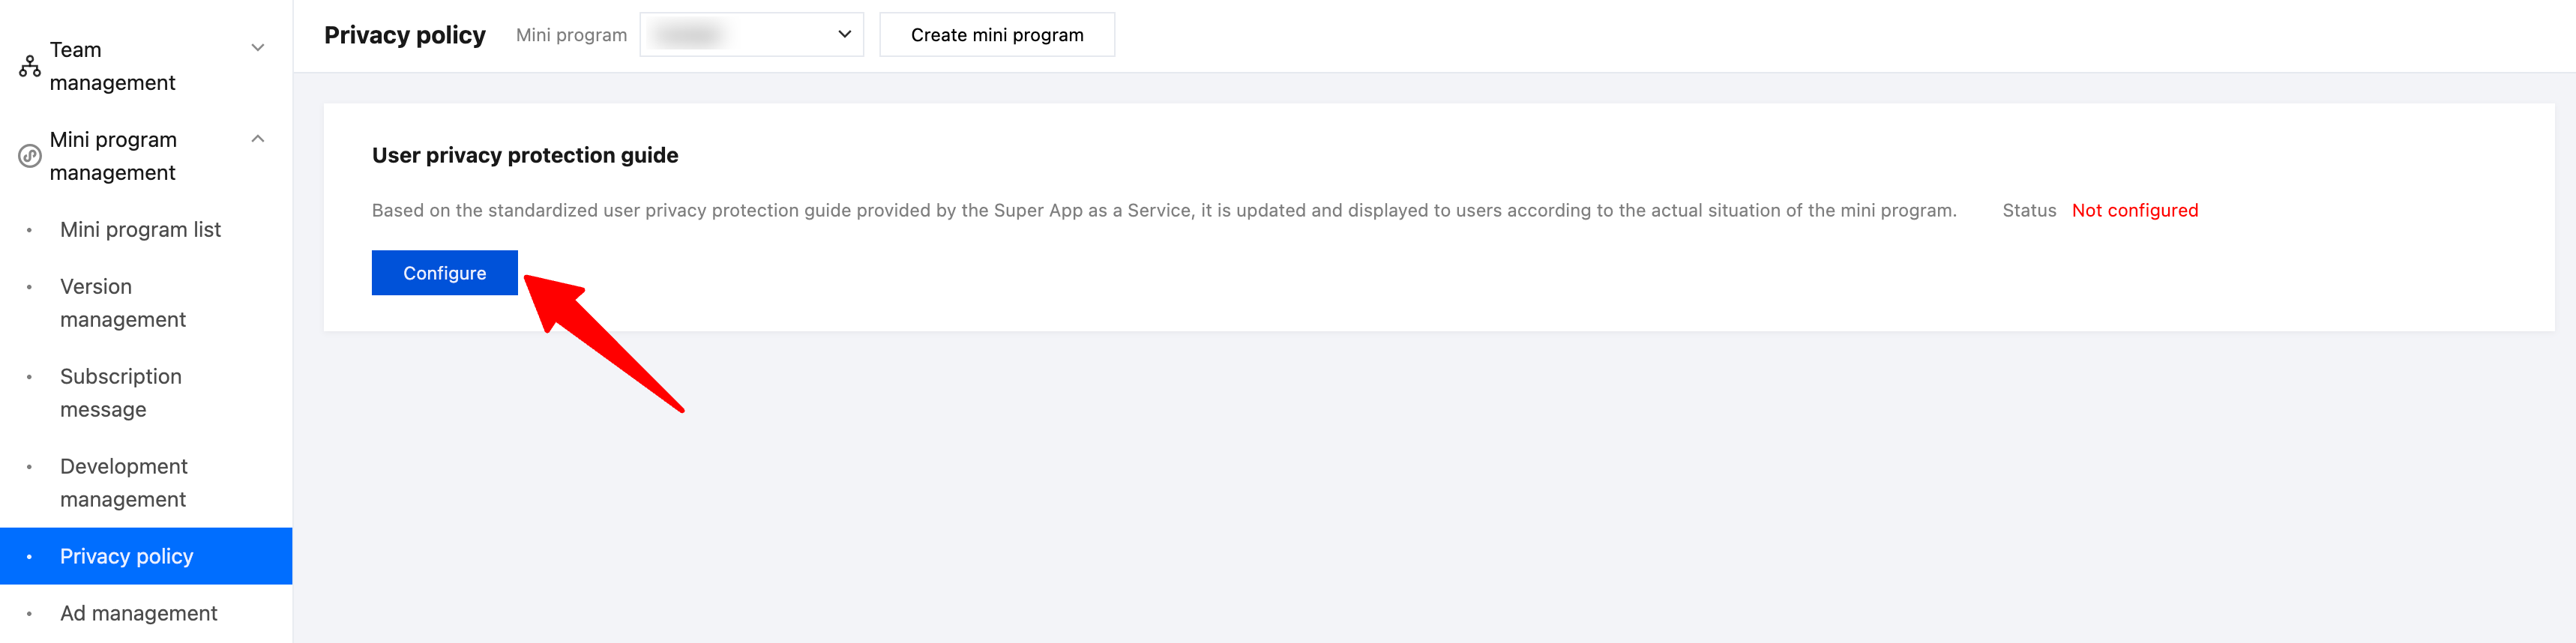Click the red Not configured status text
The image size is (2576, 643).
2134,211
